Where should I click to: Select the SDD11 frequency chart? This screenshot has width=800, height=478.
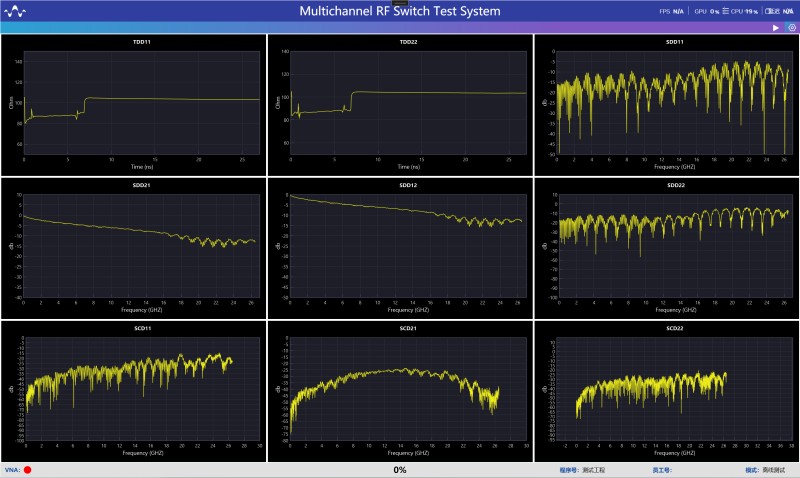tap(667, 105)
